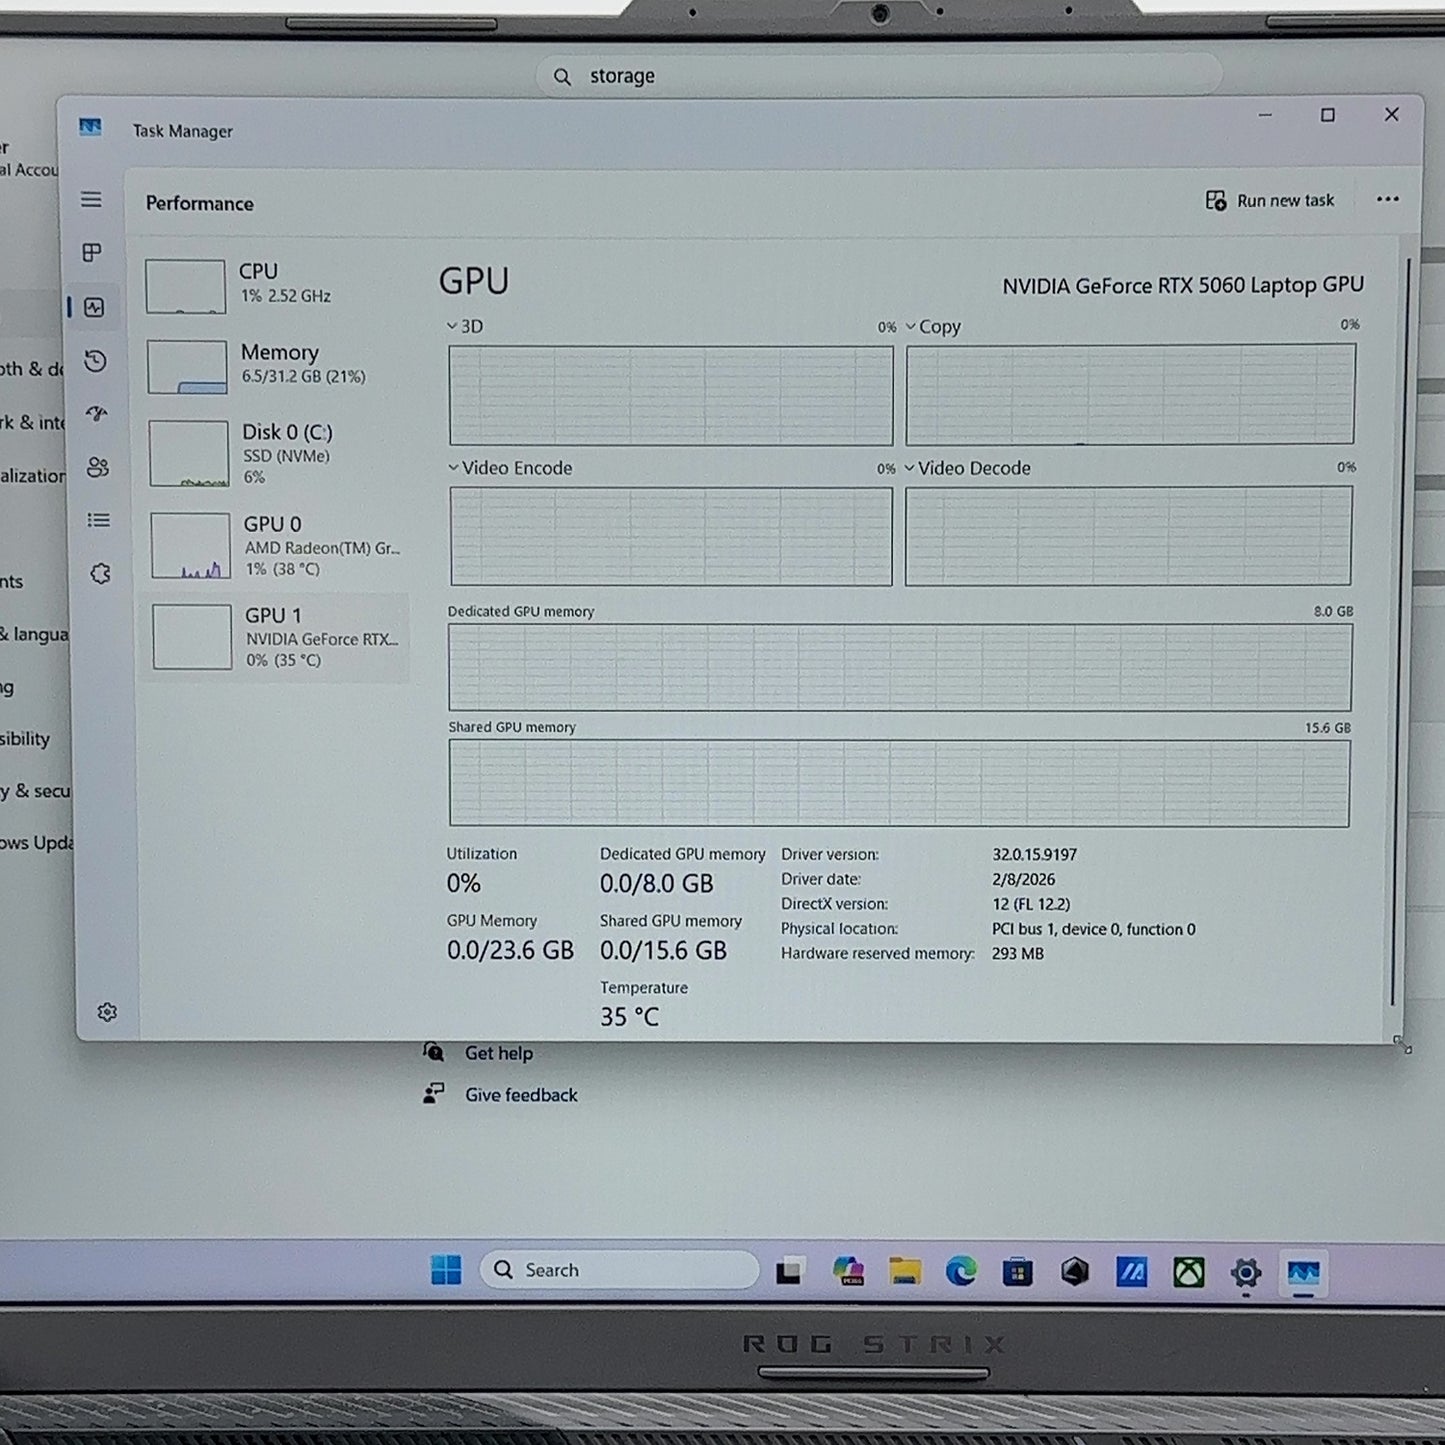Open the Video Encode engine dropdown

coord(510,468)
